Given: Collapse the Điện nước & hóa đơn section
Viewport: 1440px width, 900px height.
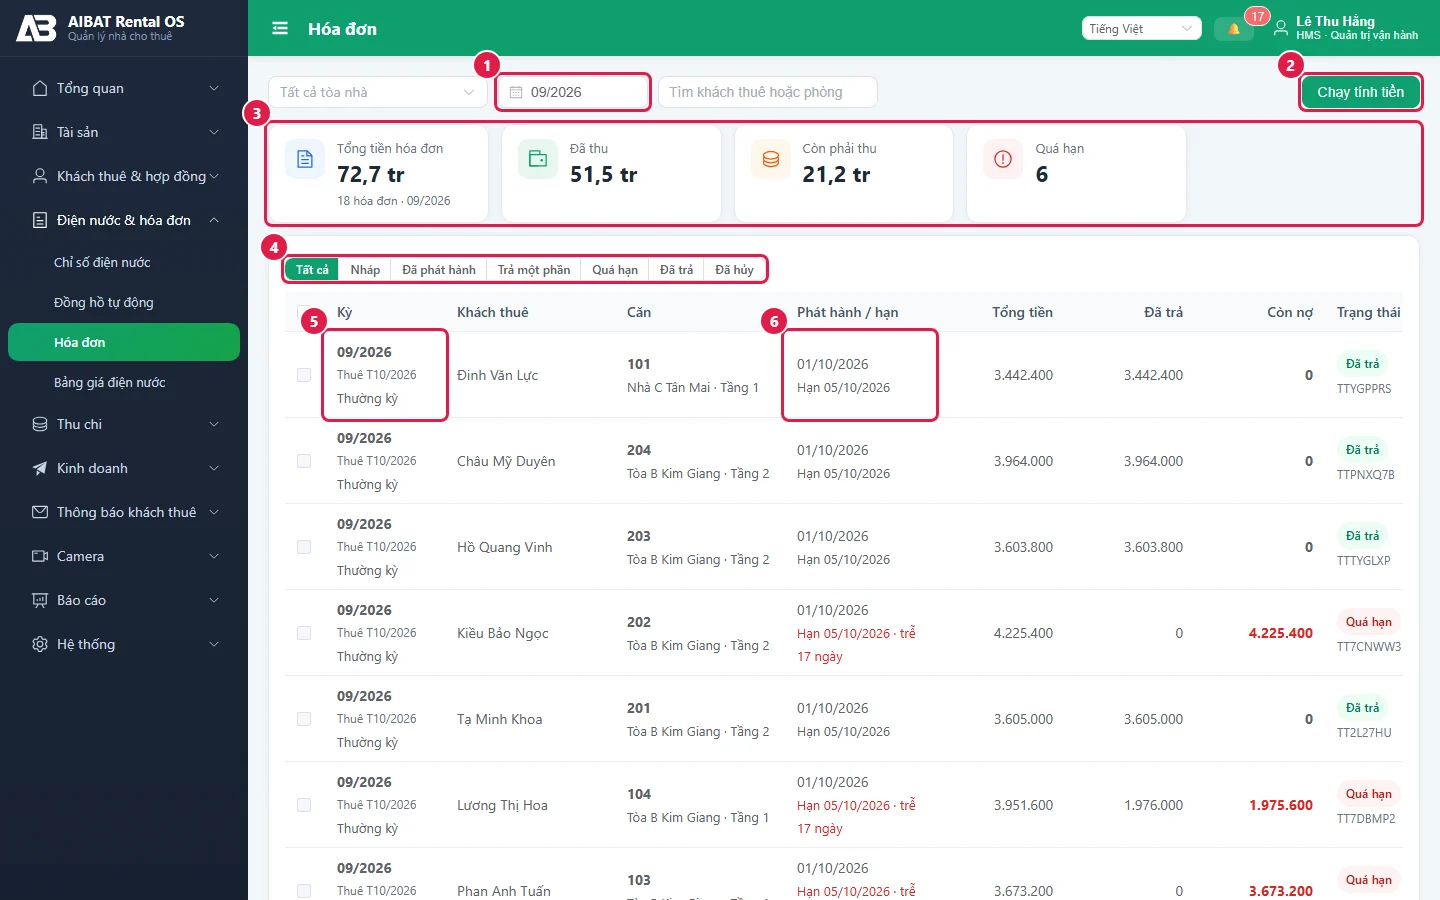Looking at the screenshot, I should coord(124,220).
